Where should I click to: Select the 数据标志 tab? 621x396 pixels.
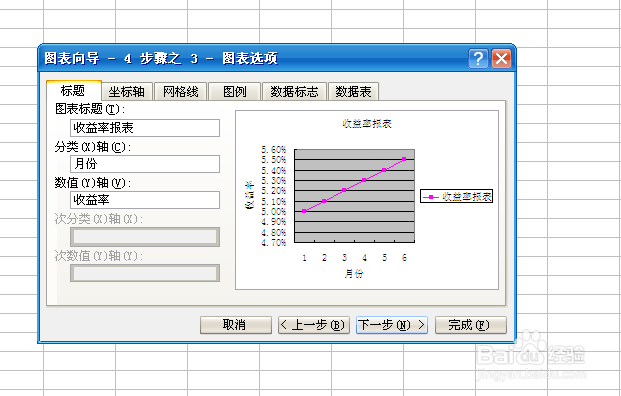coord(294,91)
